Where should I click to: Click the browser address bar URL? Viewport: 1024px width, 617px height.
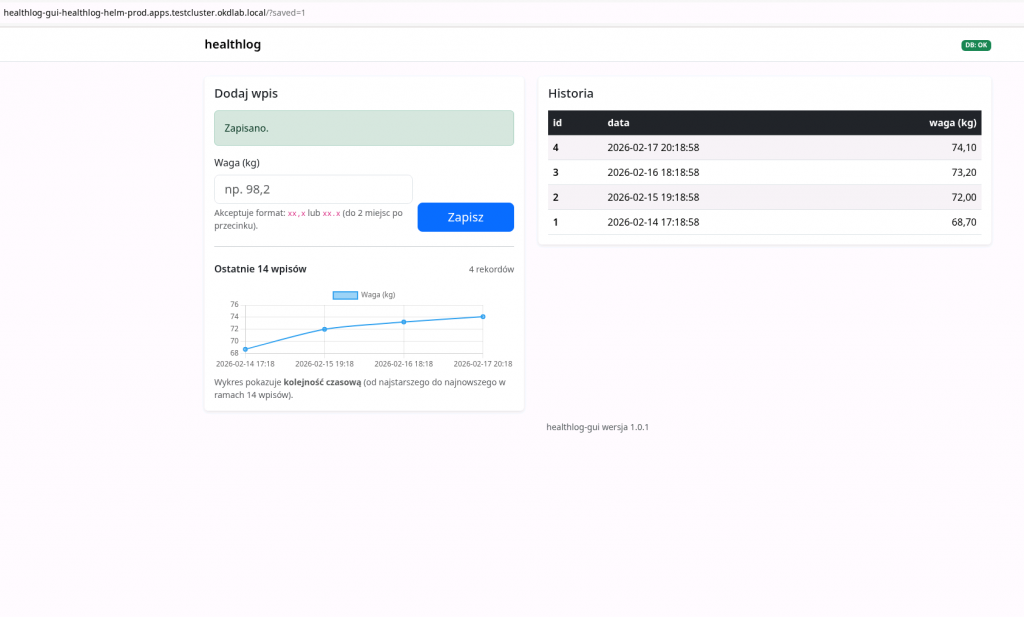point(155,12)
